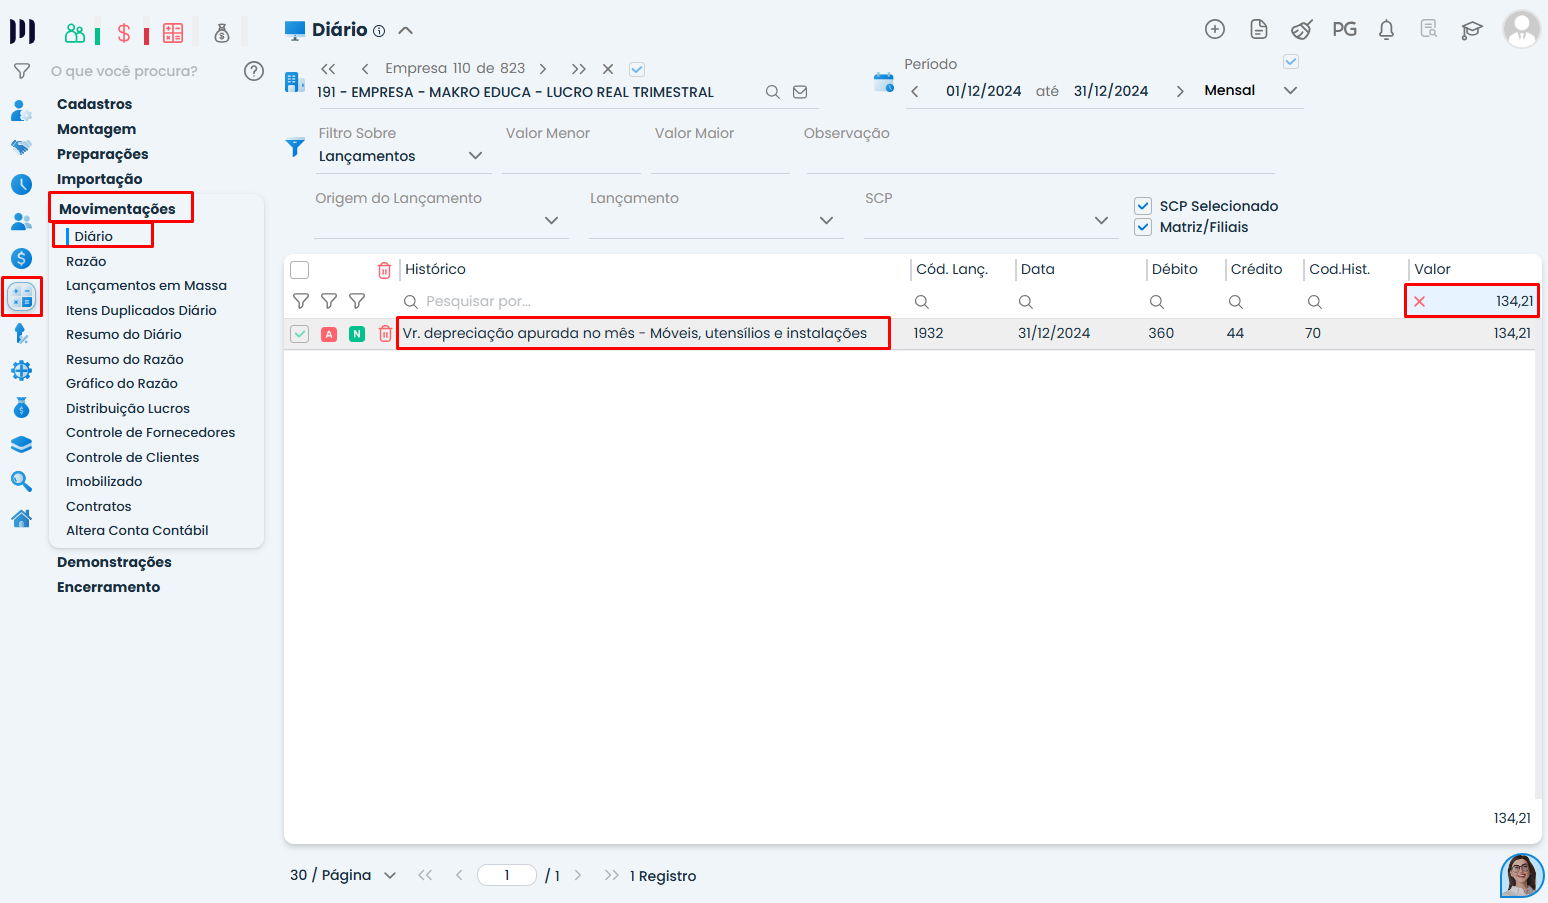Select Resumo do Diário menu item
This screenshot has width=1548, height=903.
click(124, 334)
